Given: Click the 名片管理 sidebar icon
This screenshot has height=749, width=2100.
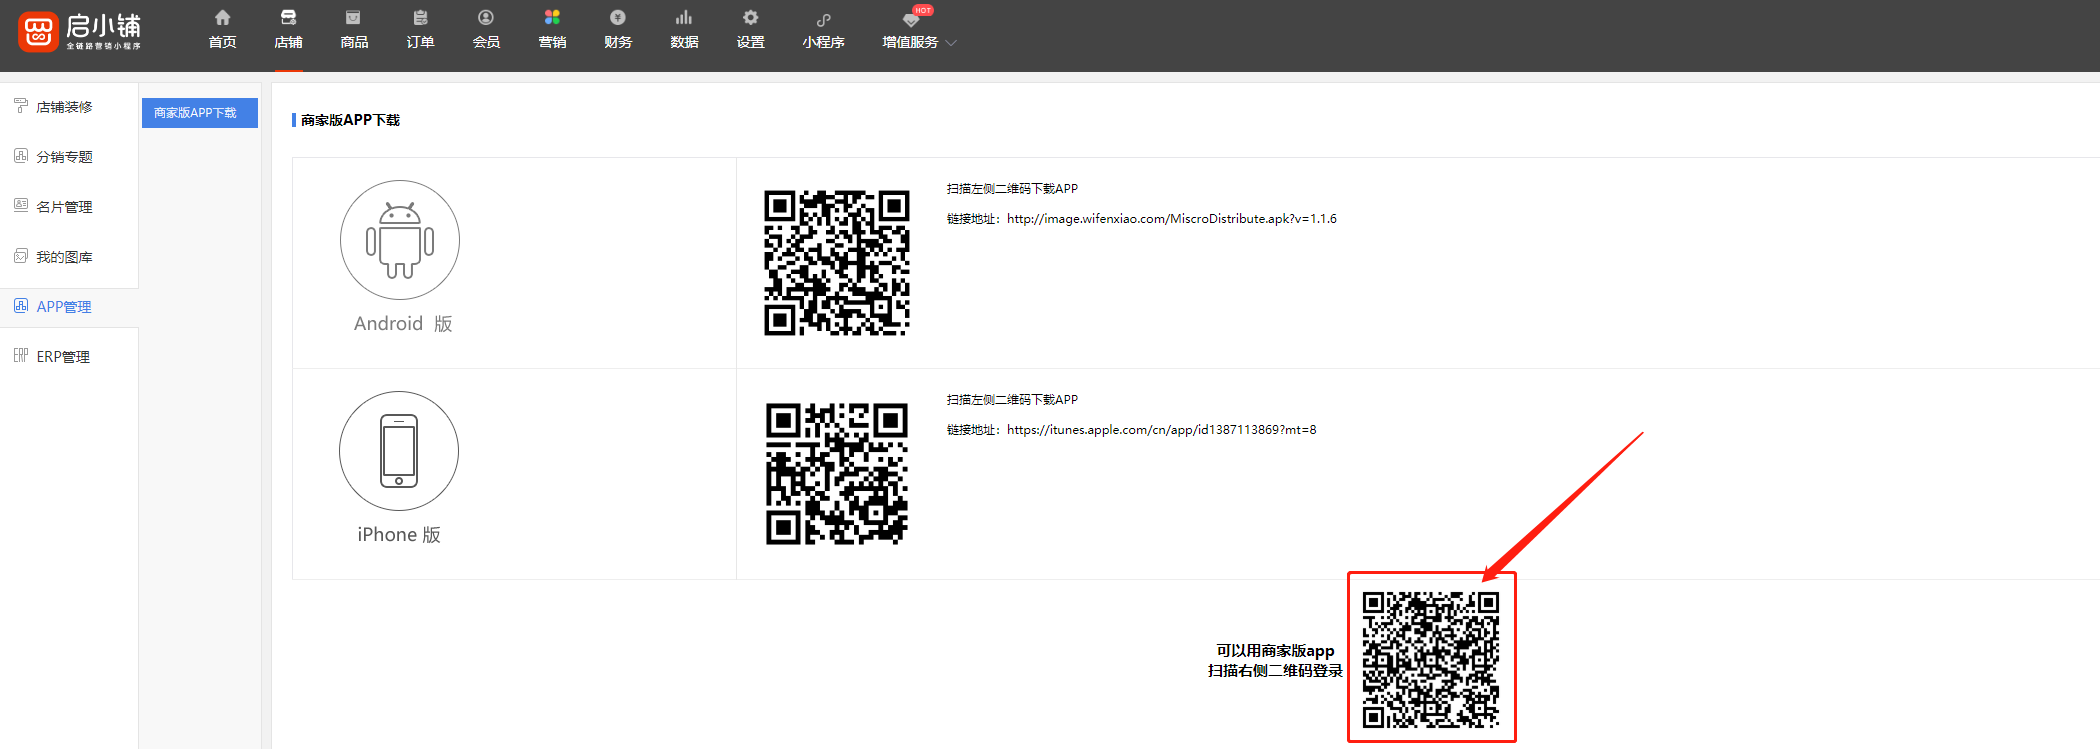Looking at the screenshot, I should (21, 206).
